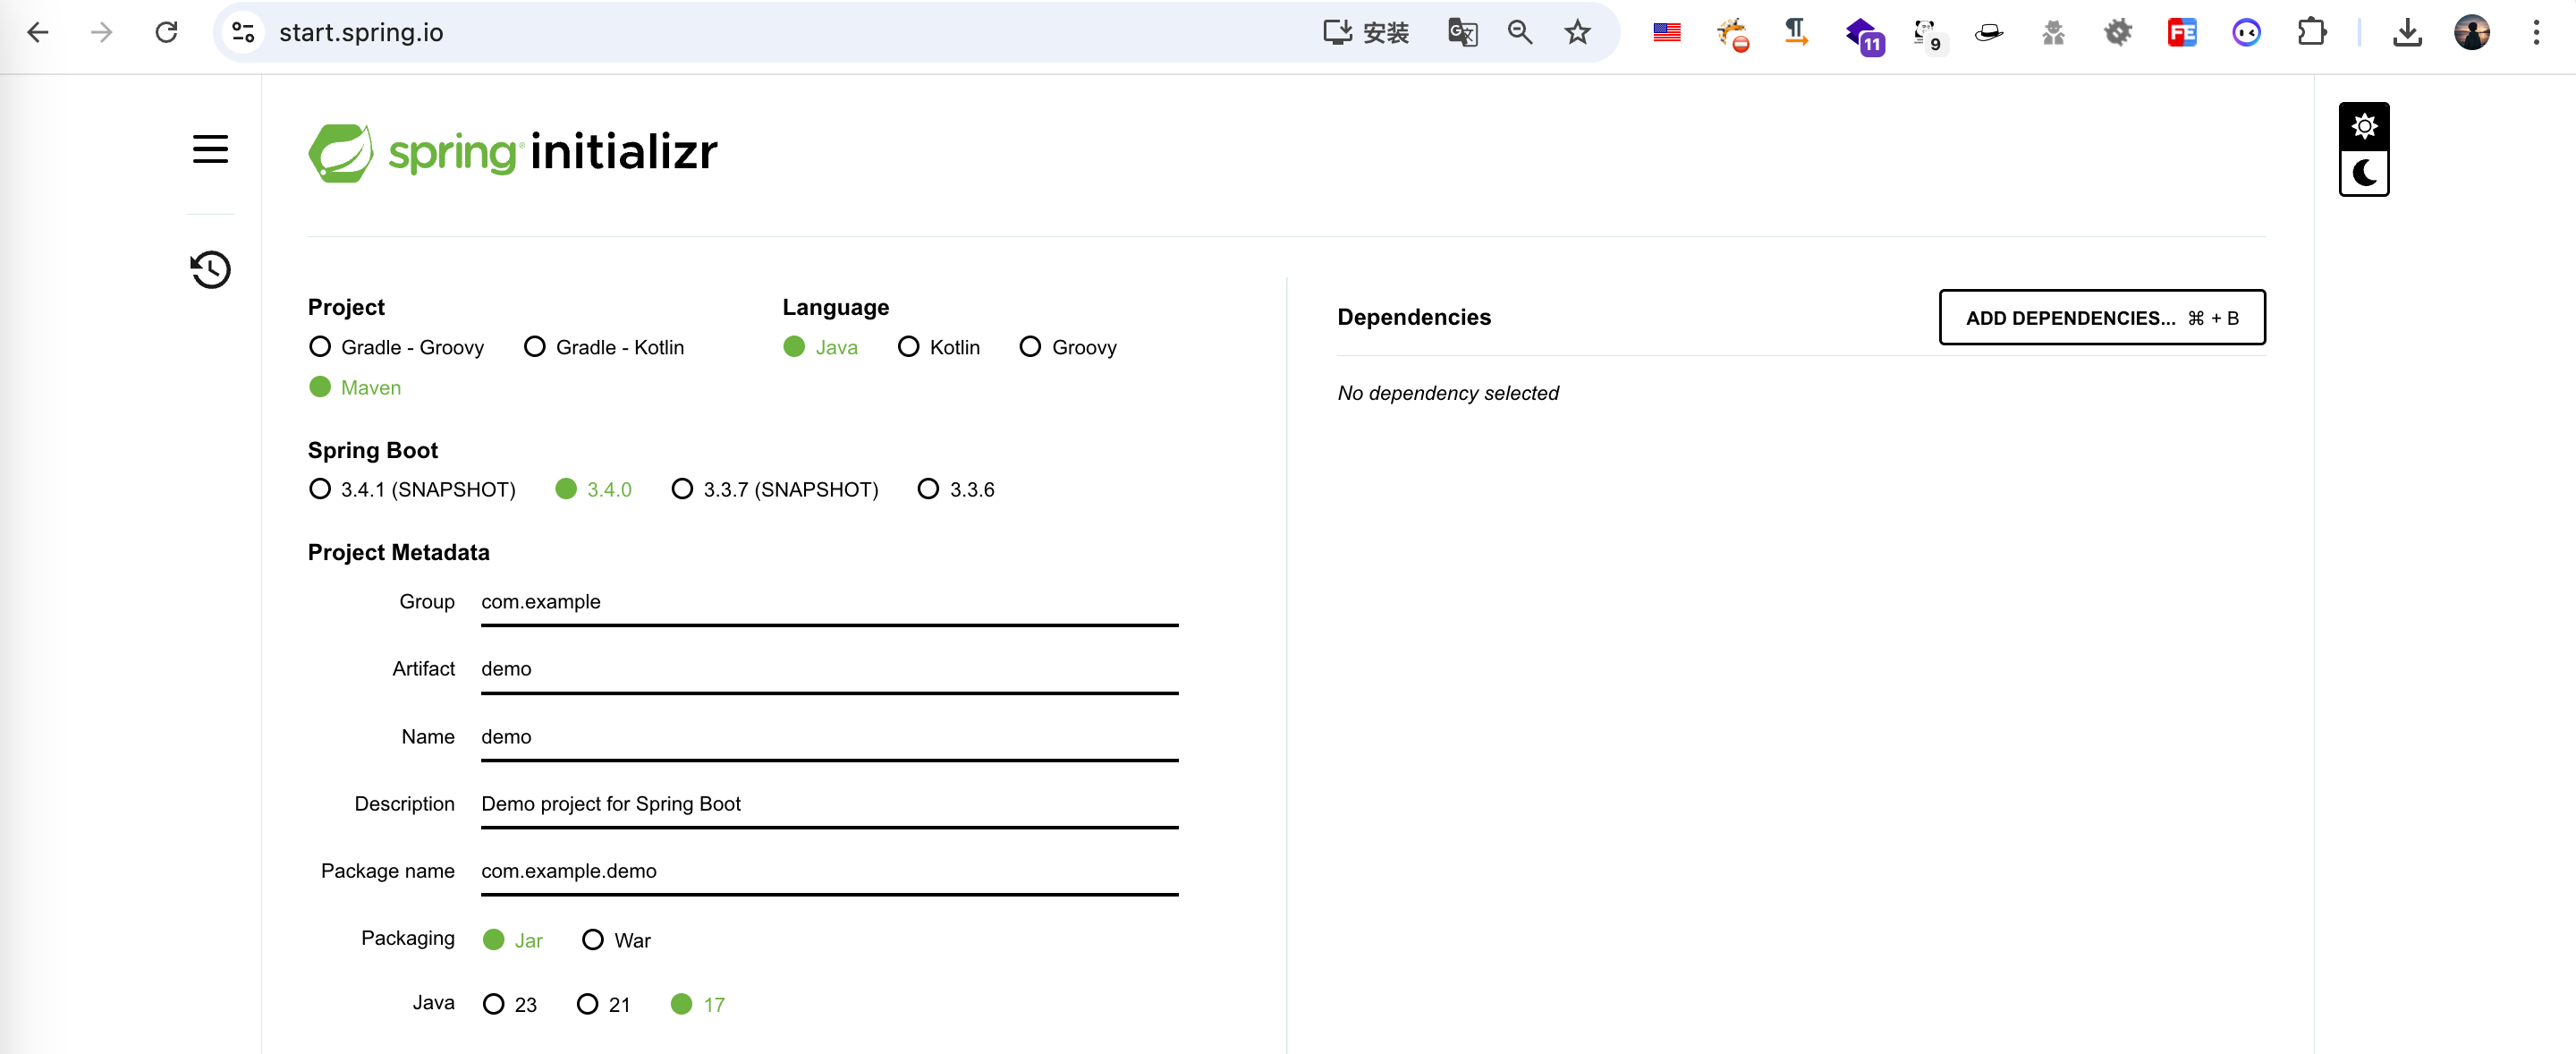Set packaging to War
2576x1054 pixels.
[617, 940]
